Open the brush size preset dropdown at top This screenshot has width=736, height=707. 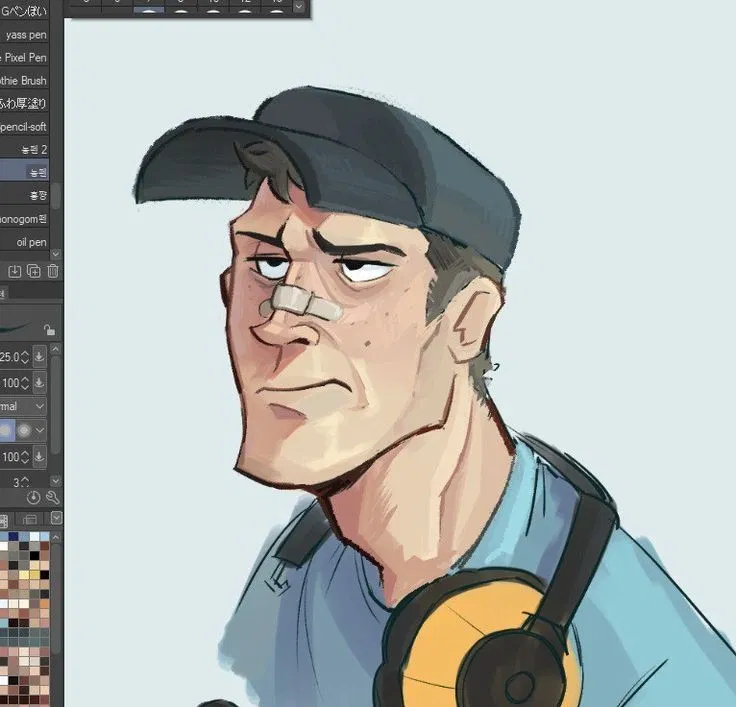[299, 7]
